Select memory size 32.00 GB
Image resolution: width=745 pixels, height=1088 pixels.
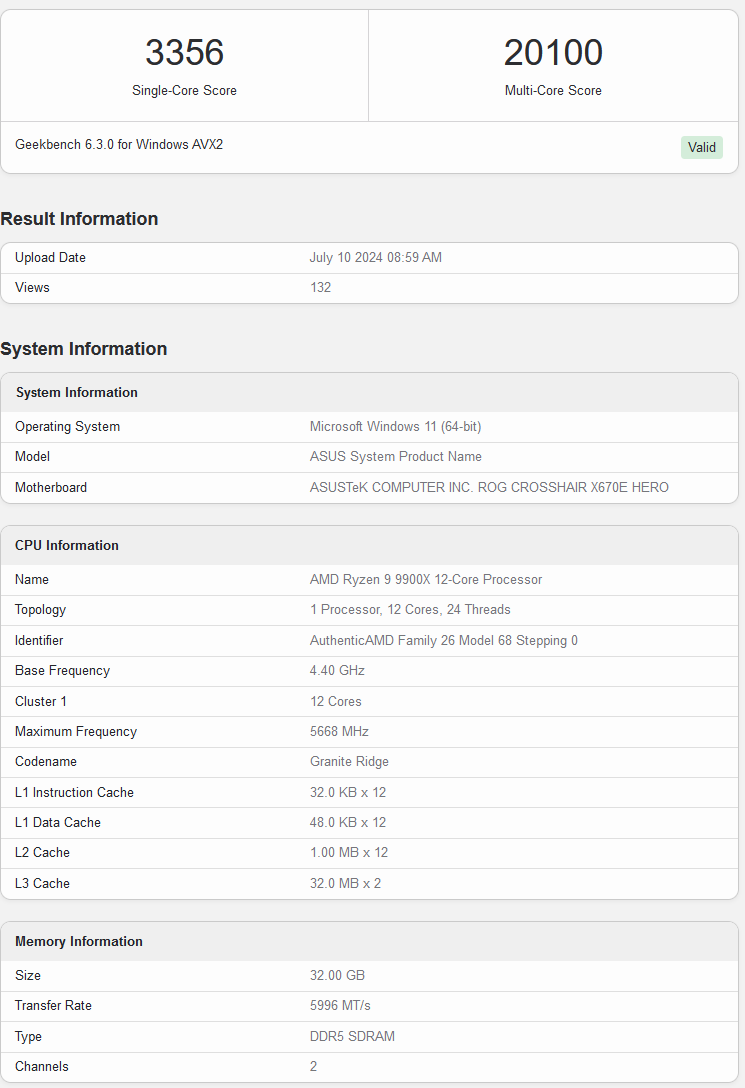click(x=337, y=976)
